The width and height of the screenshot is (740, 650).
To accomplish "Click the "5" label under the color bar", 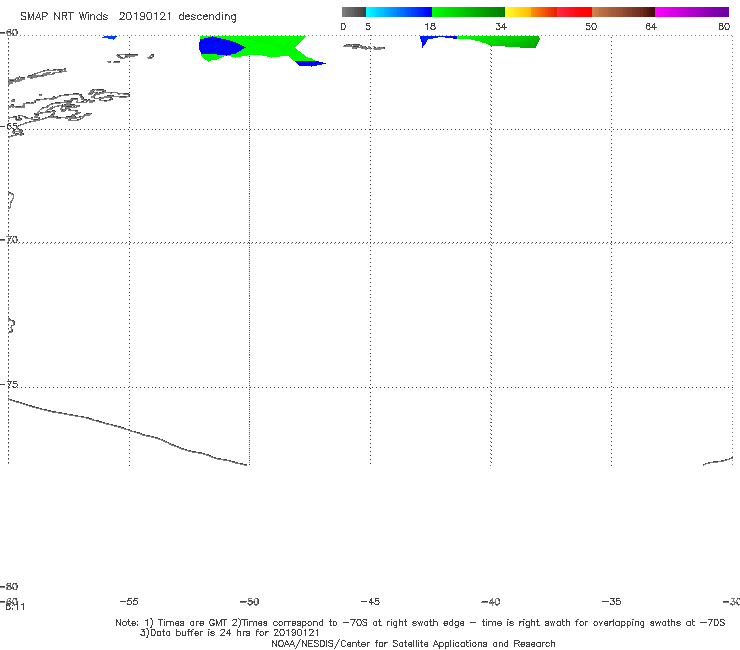I will point(368,27).
